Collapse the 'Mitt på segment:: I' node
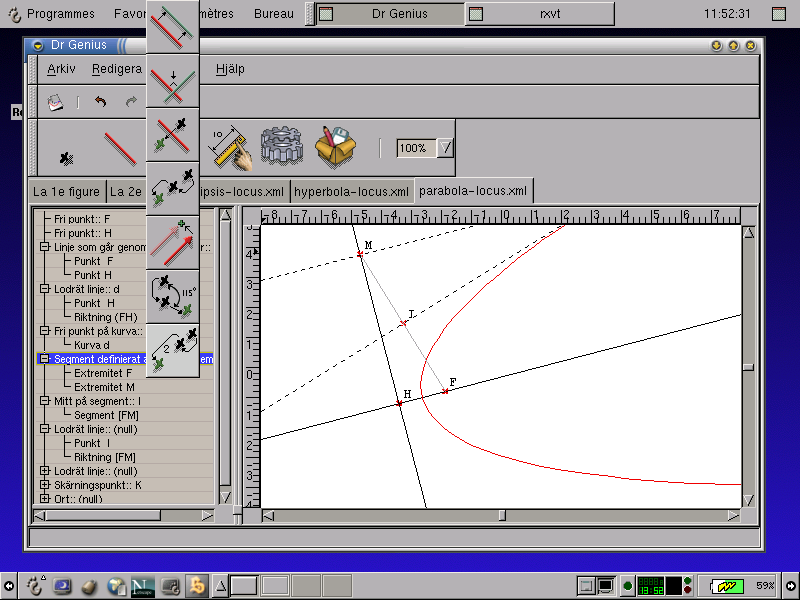 click(44, 401)
